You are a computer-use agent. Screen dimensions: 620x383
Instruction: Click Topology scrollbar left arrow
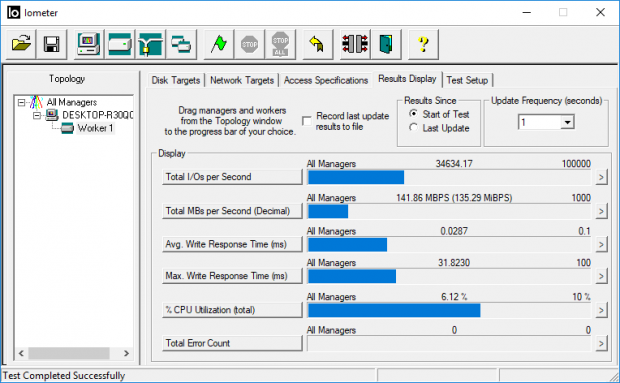[x=21, y=353]
